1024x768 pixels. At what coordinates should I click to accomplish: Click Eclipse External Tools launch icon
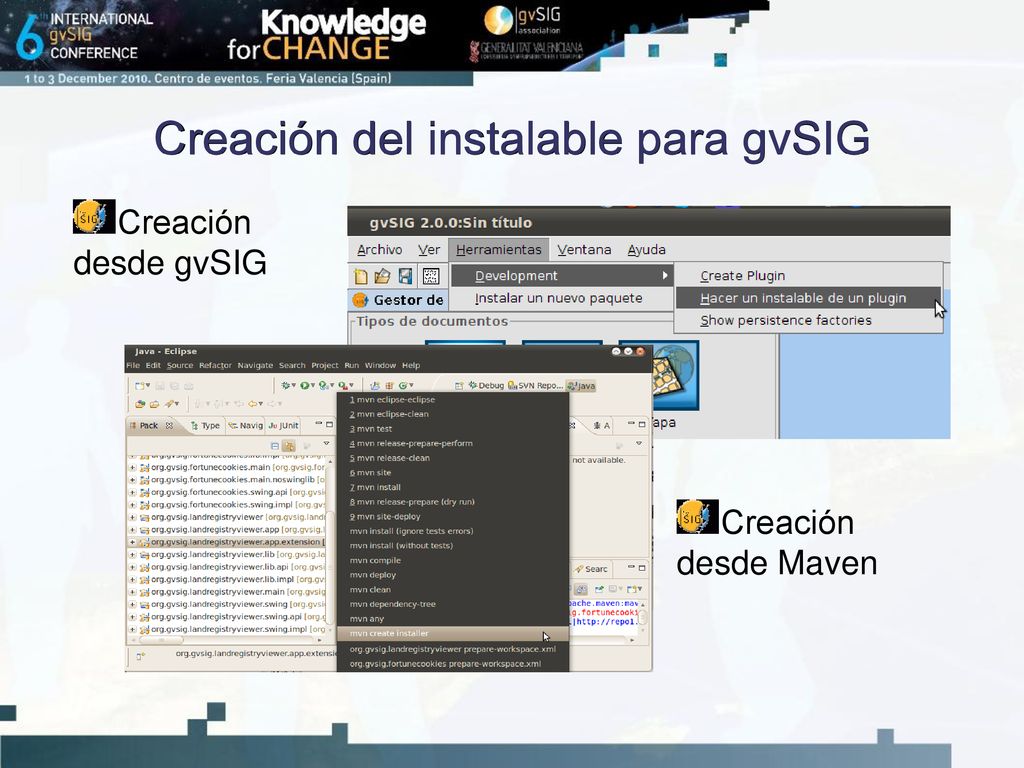pos(343,386)
